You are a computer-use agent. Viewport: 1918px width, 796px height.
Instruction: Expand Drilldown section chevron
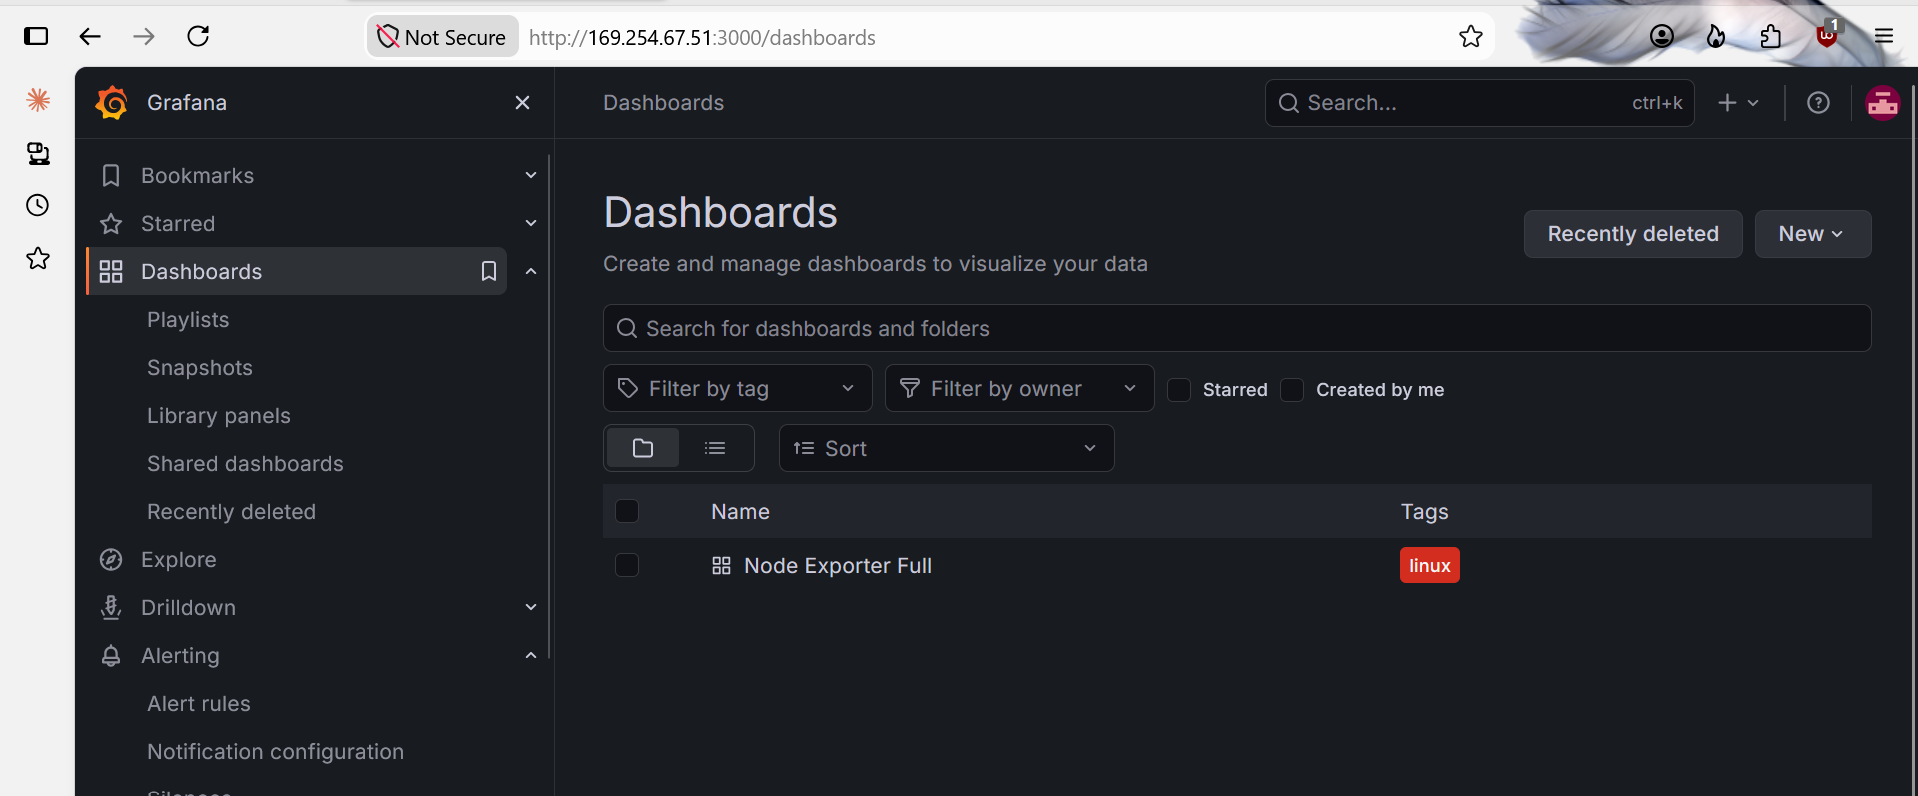pyautogui.click(x=531, y=607)
